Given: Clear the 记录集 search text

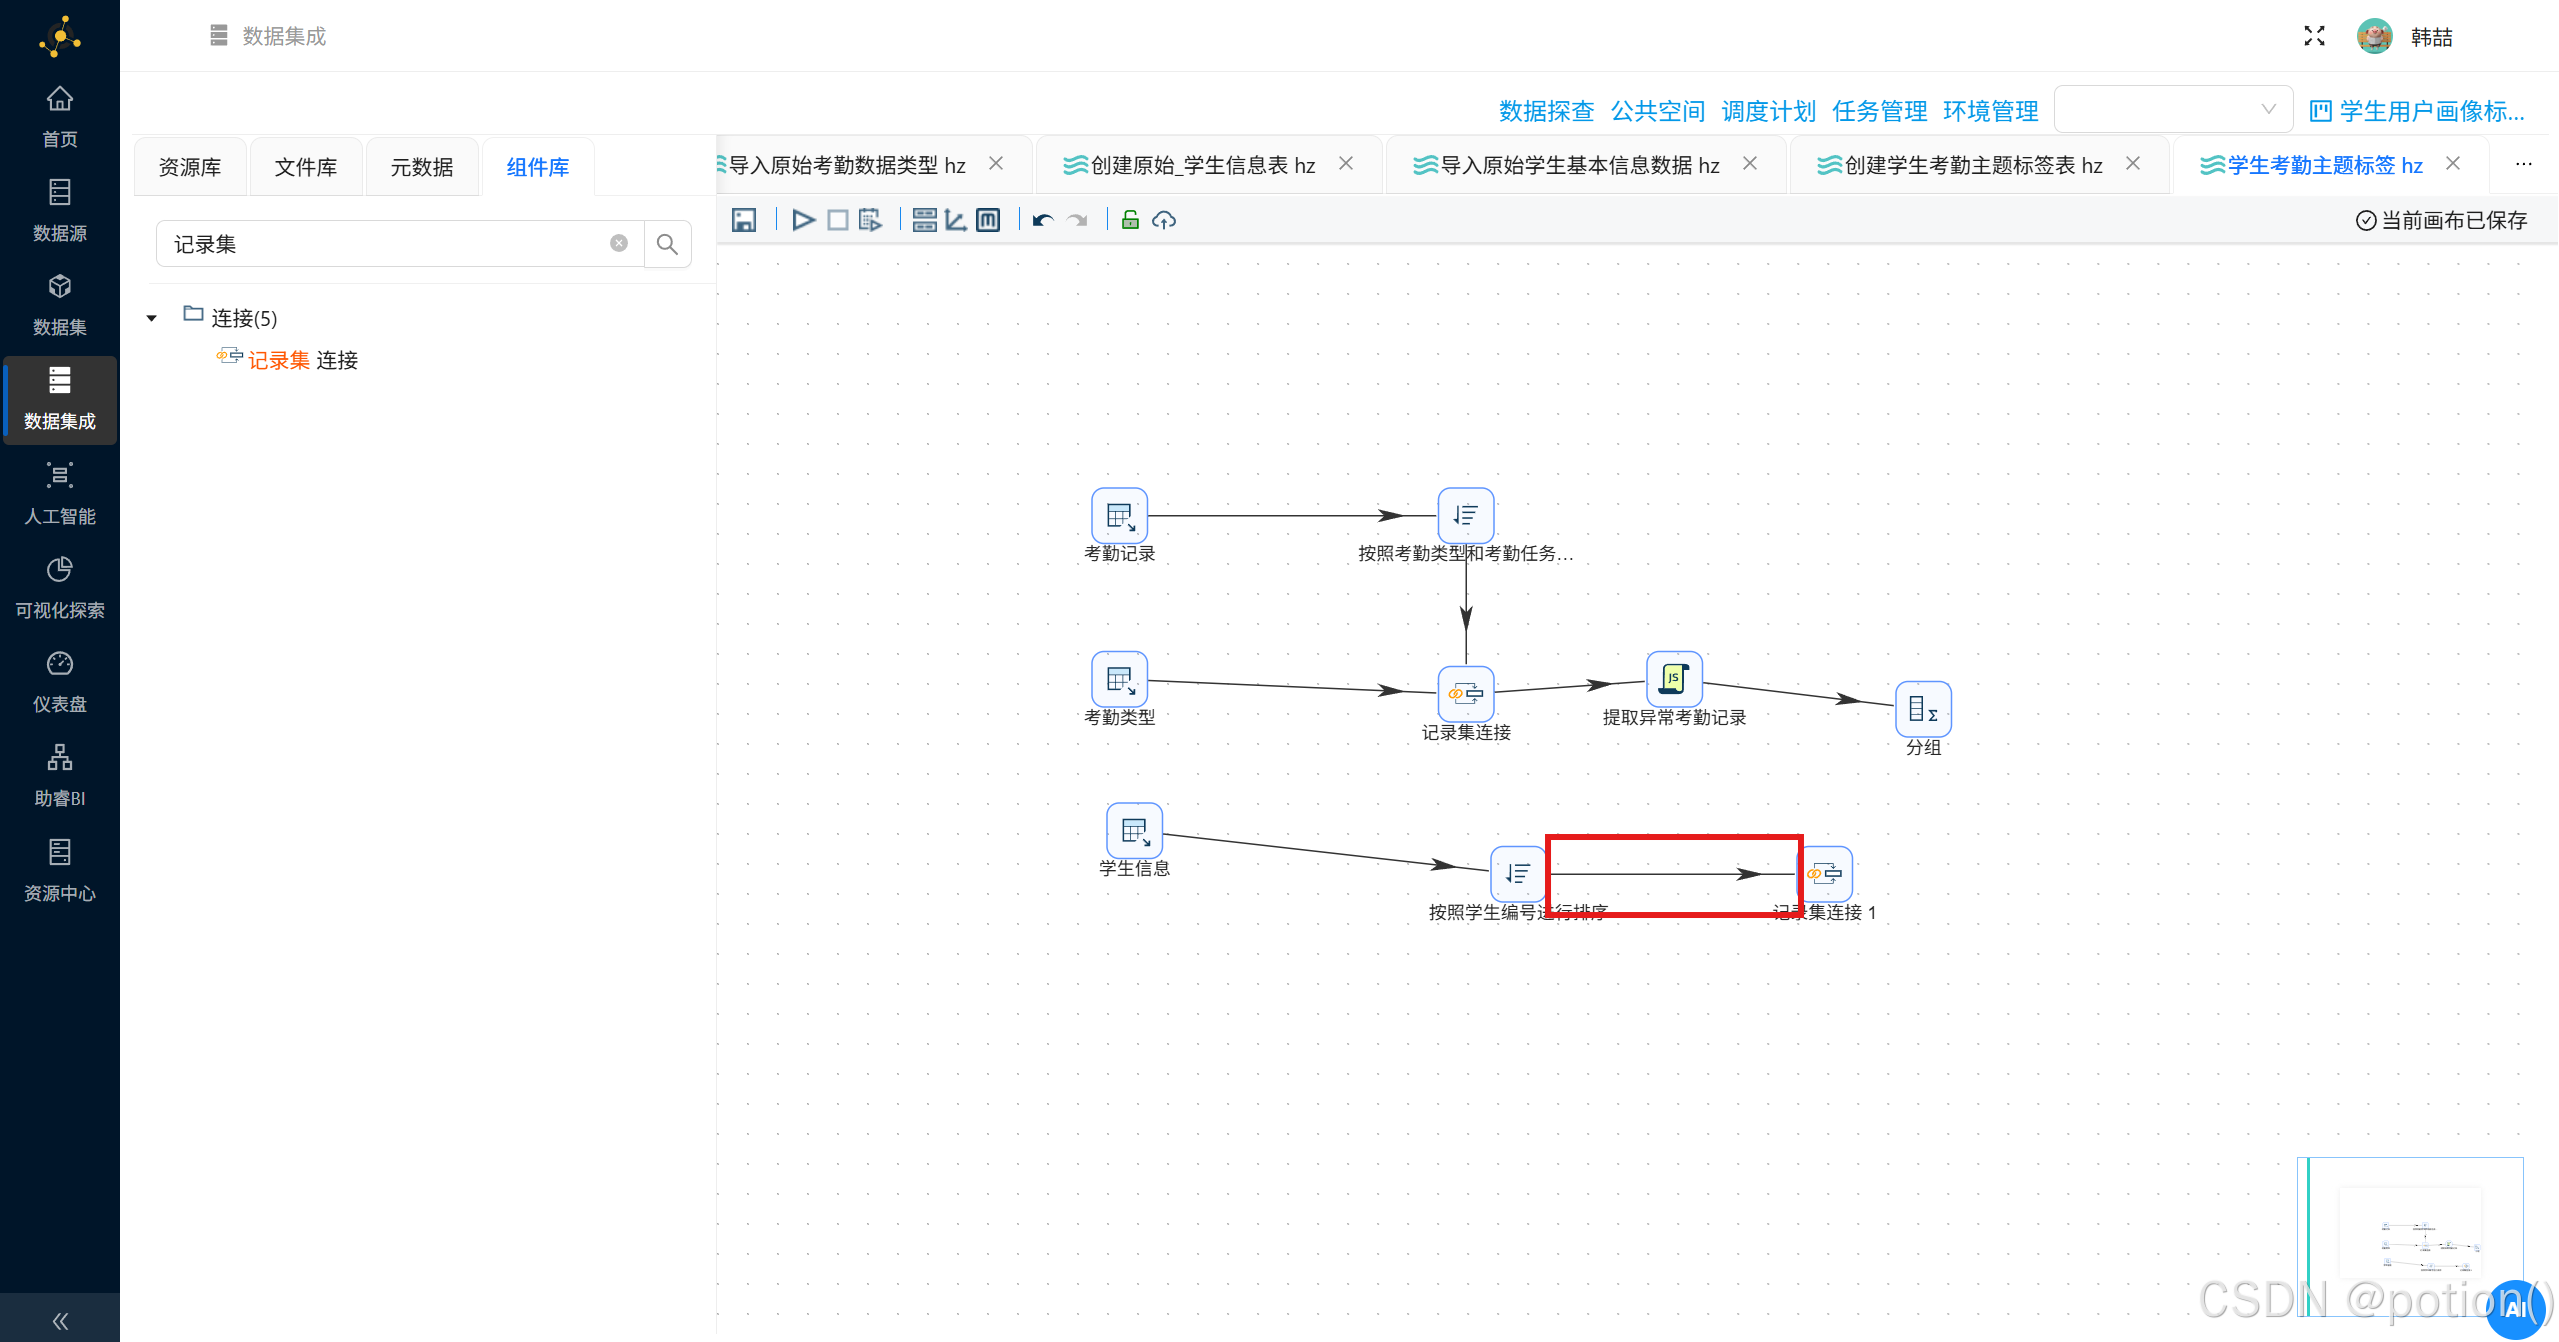Looking at the screenshot, I should (x=619, y=243).
